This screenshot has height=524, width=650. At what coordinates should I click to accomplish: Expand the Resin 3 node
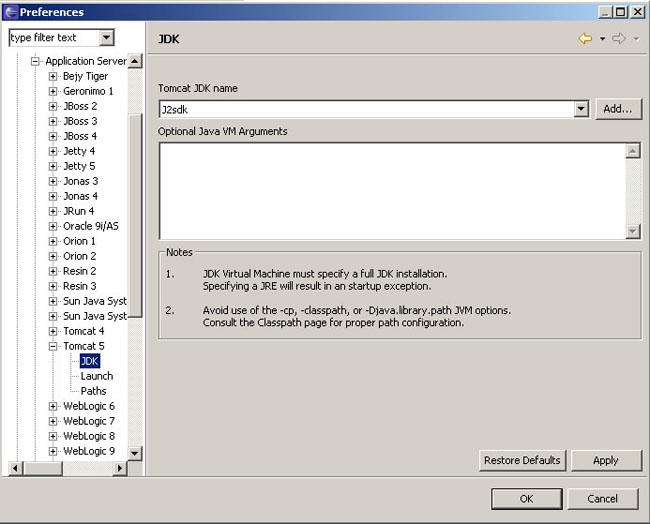click(x=53, y=286)
